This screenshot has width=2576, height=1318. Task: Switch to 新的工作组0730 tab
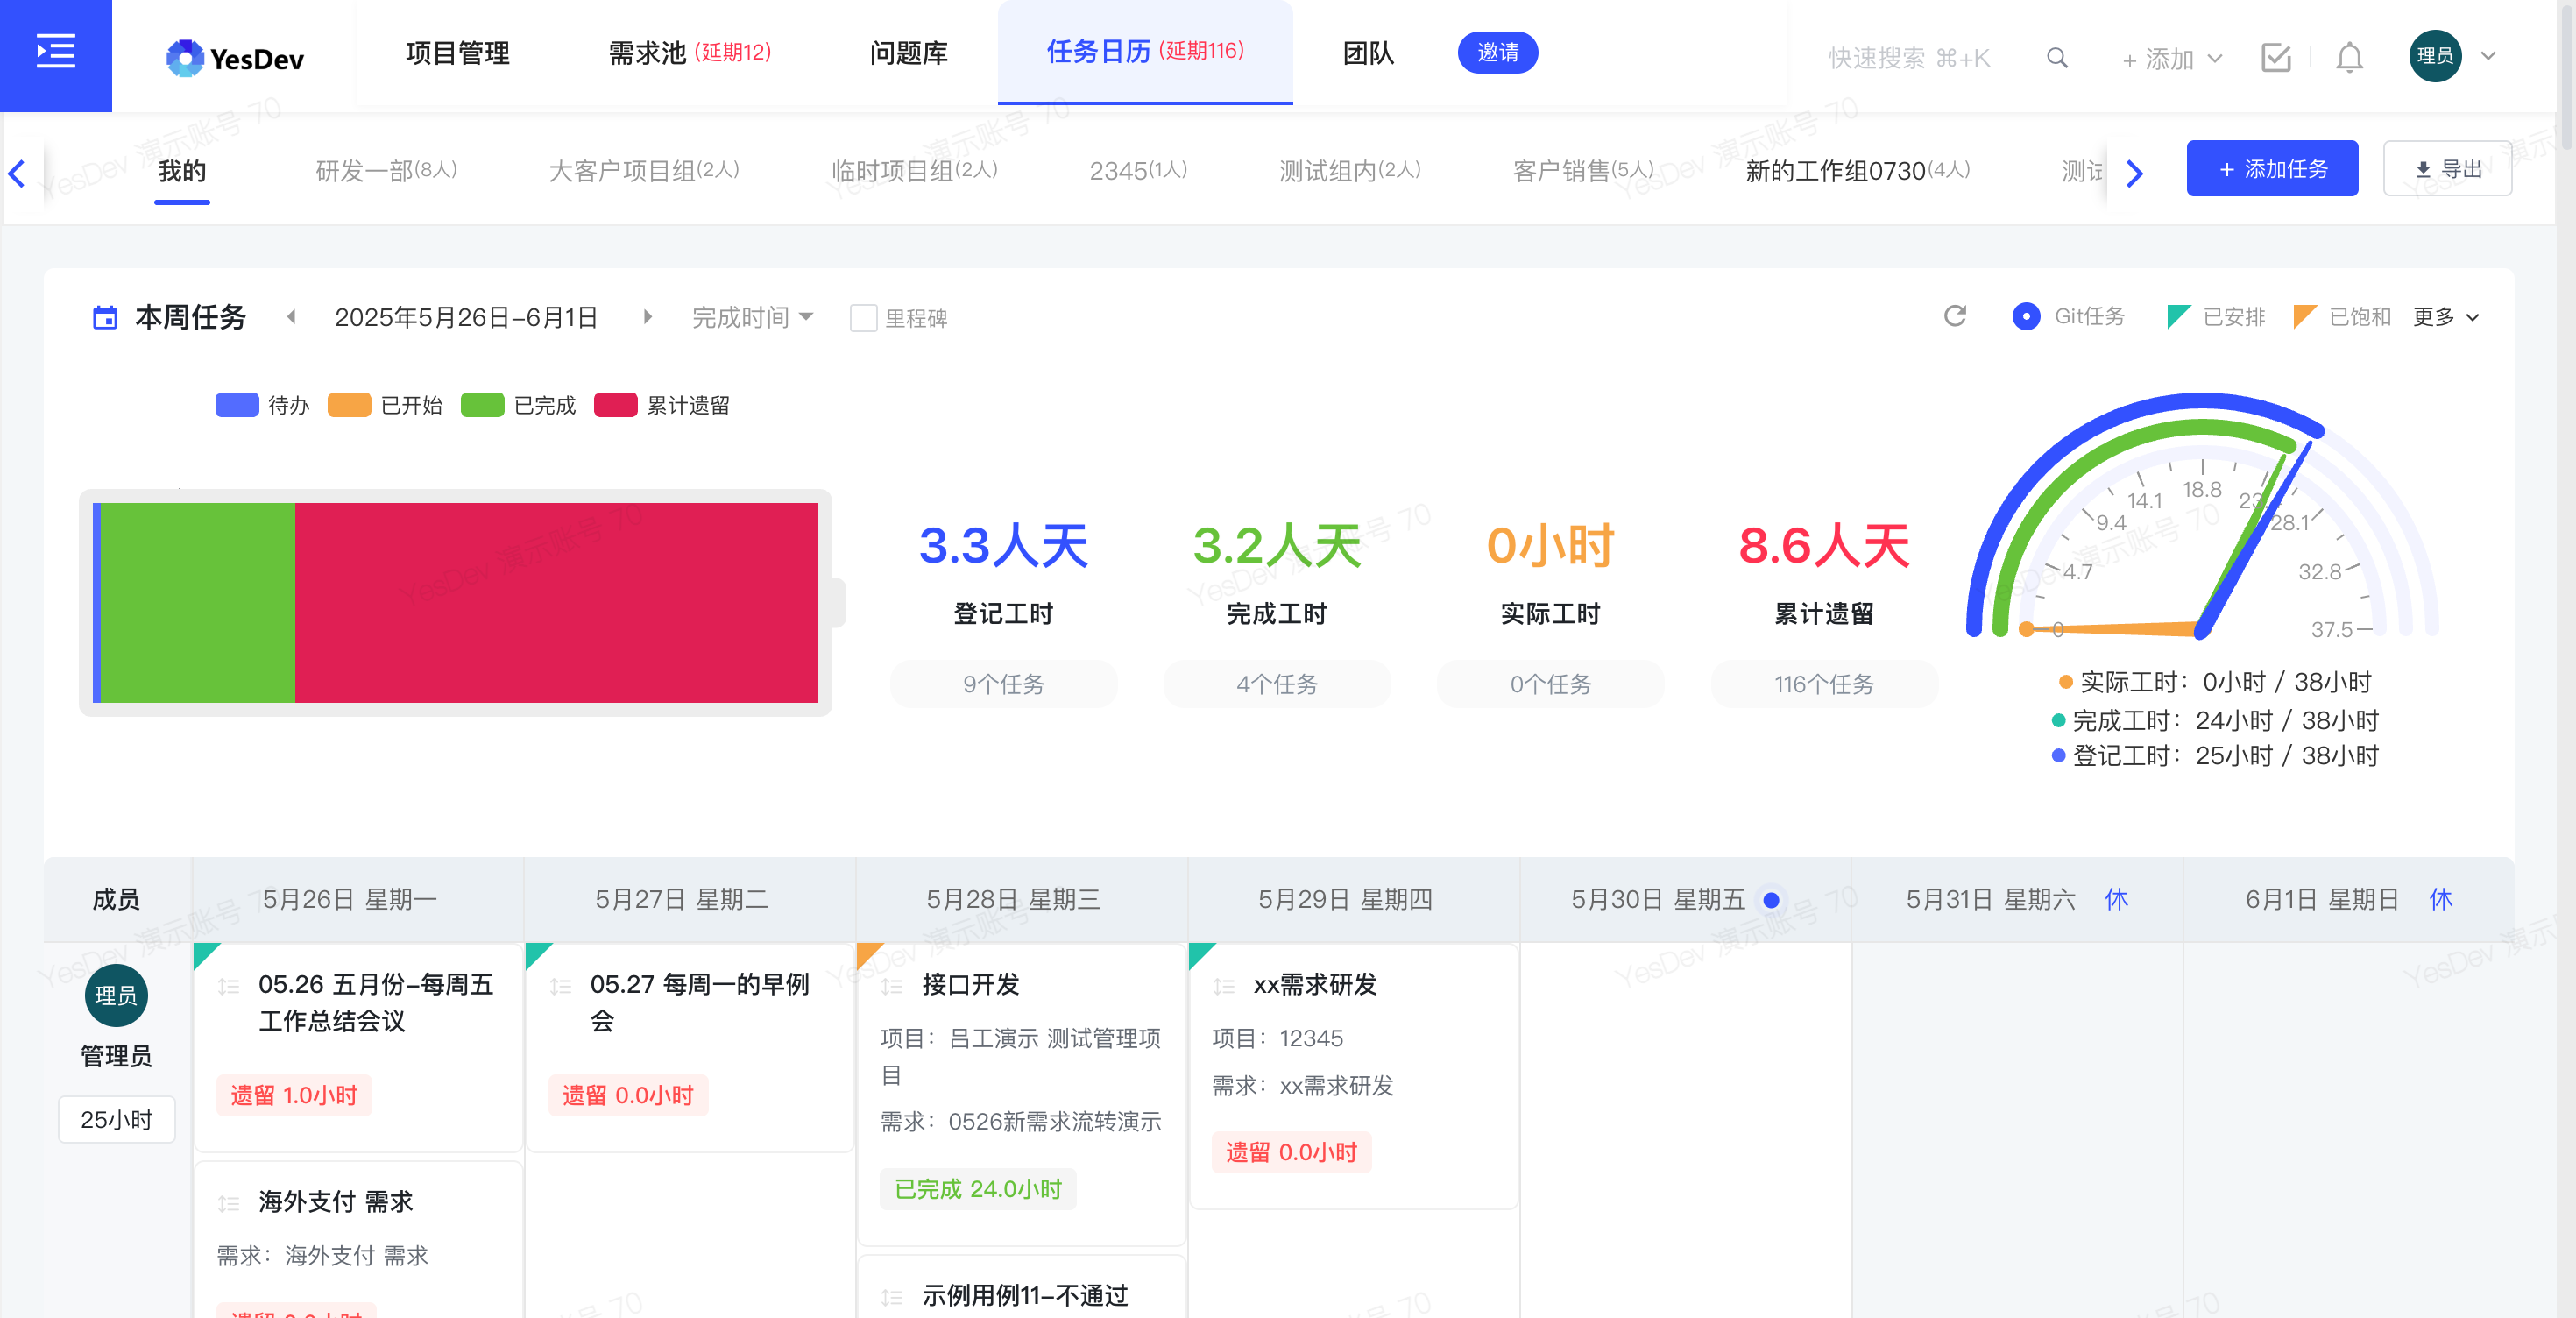coord(1858,171)
